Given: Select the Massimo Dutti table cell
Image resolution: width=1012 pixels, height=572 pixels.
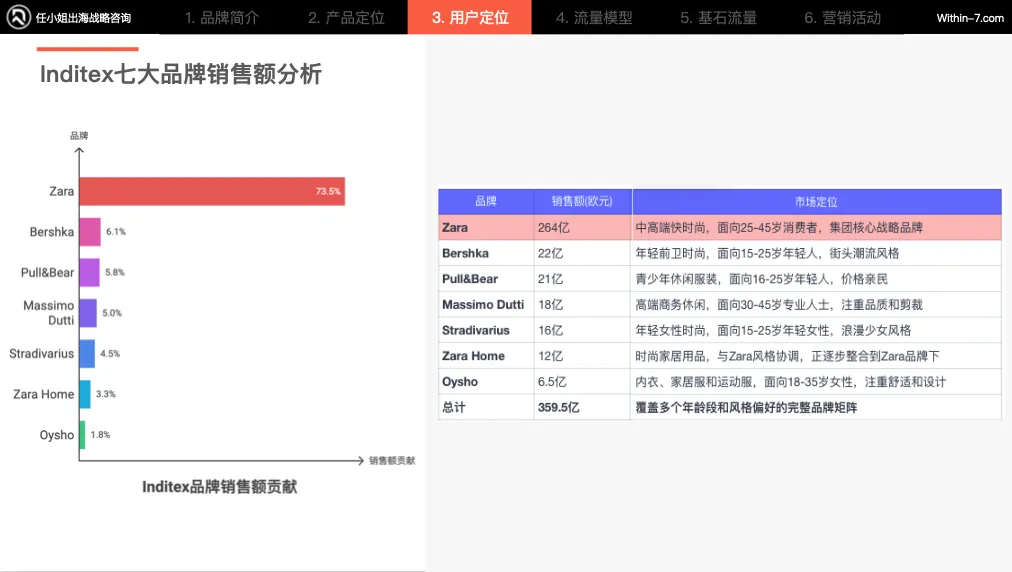Looking at the screenshot, I should click(486, 304).
